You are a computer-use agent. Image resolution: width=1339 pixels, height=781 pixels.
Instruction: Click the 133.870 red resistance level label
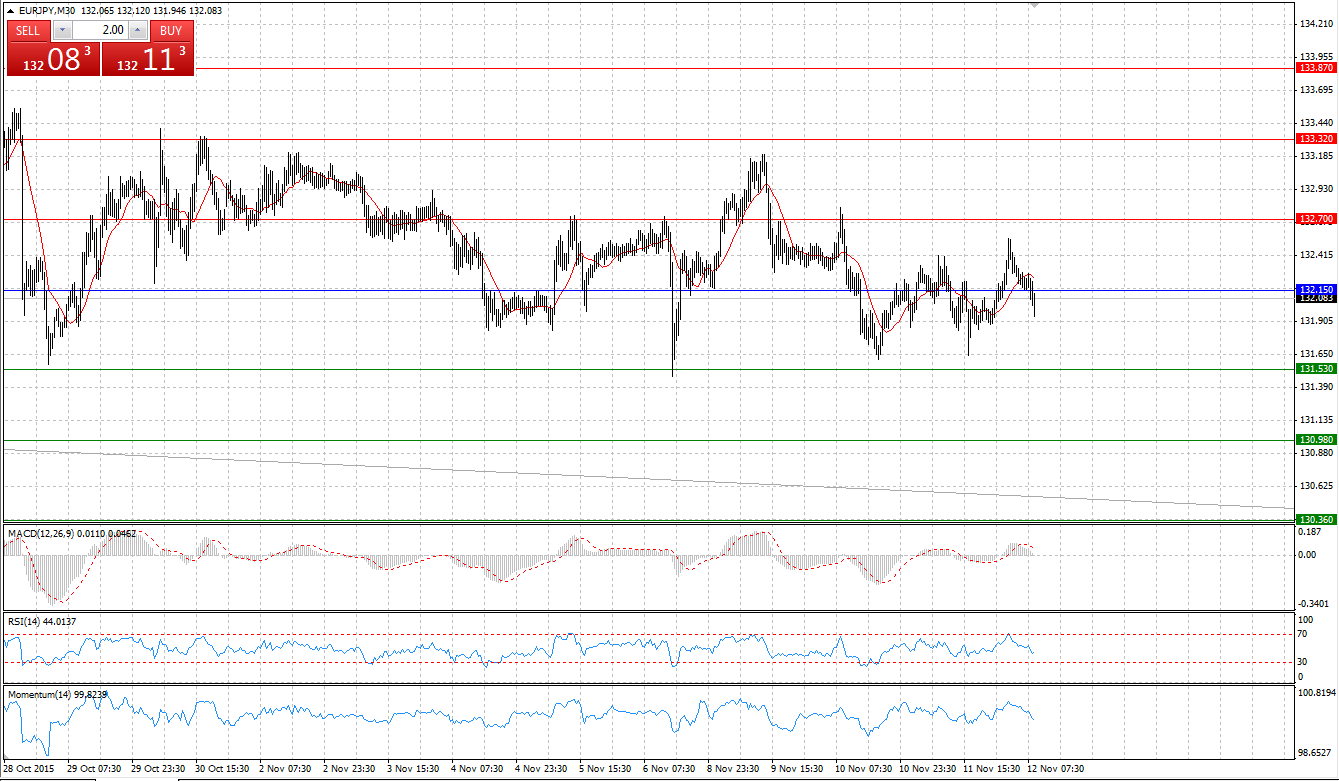pos(1315,68)
